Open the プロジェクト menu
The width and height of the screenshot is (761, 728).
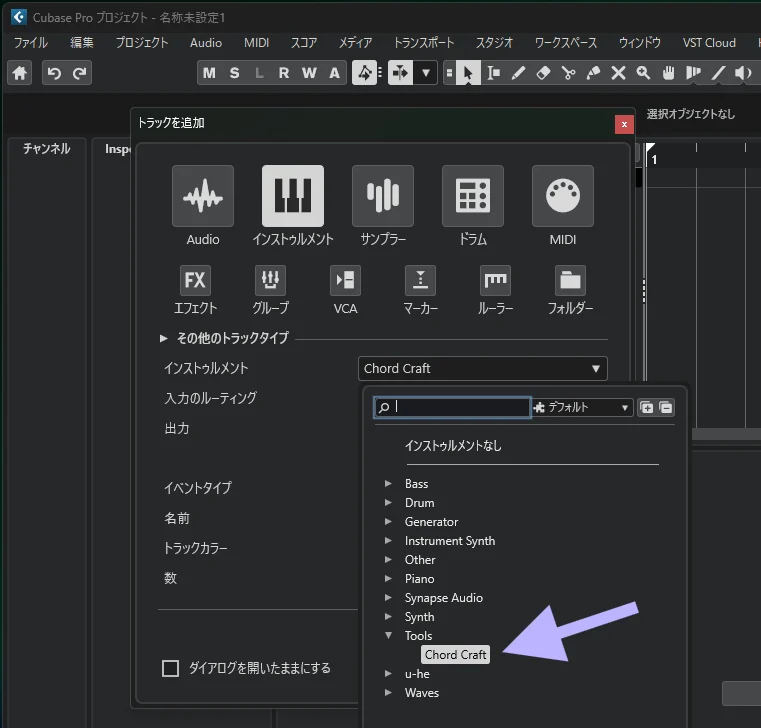[142, 43]
